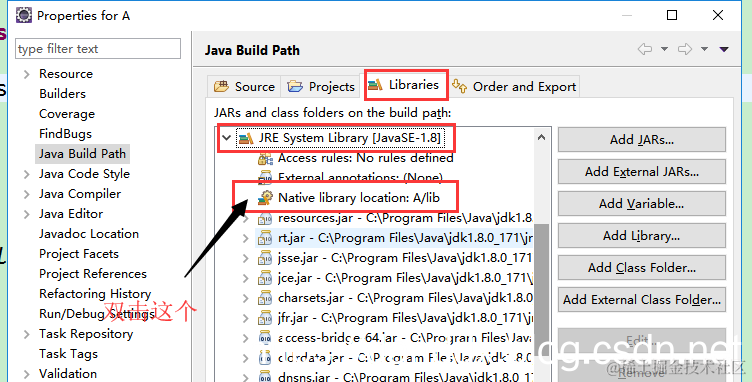The width and height of the screenshot is (752, 382).
Task: Collapse the JRE System Library node
Action: point(226,138)
